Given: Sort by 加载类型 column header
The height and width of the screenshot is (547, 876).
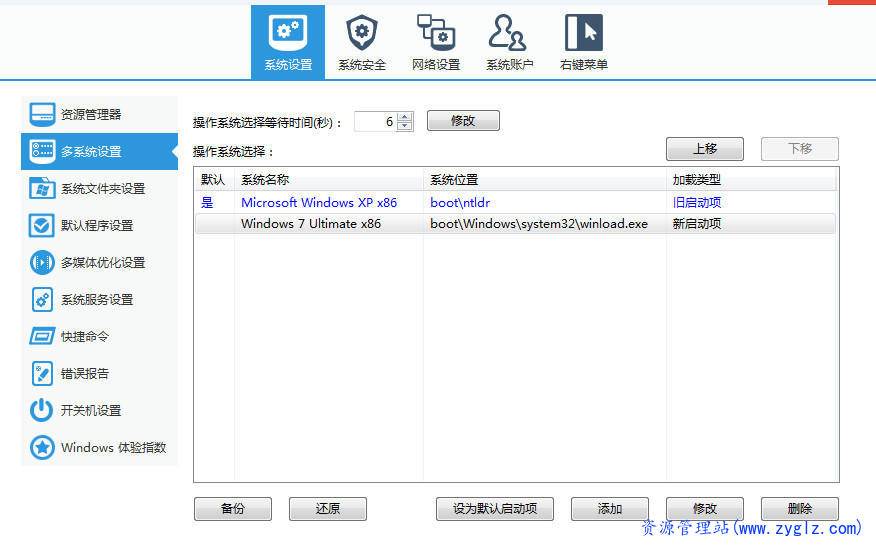Looking at the screenshot, I should (x=751, y=180).
